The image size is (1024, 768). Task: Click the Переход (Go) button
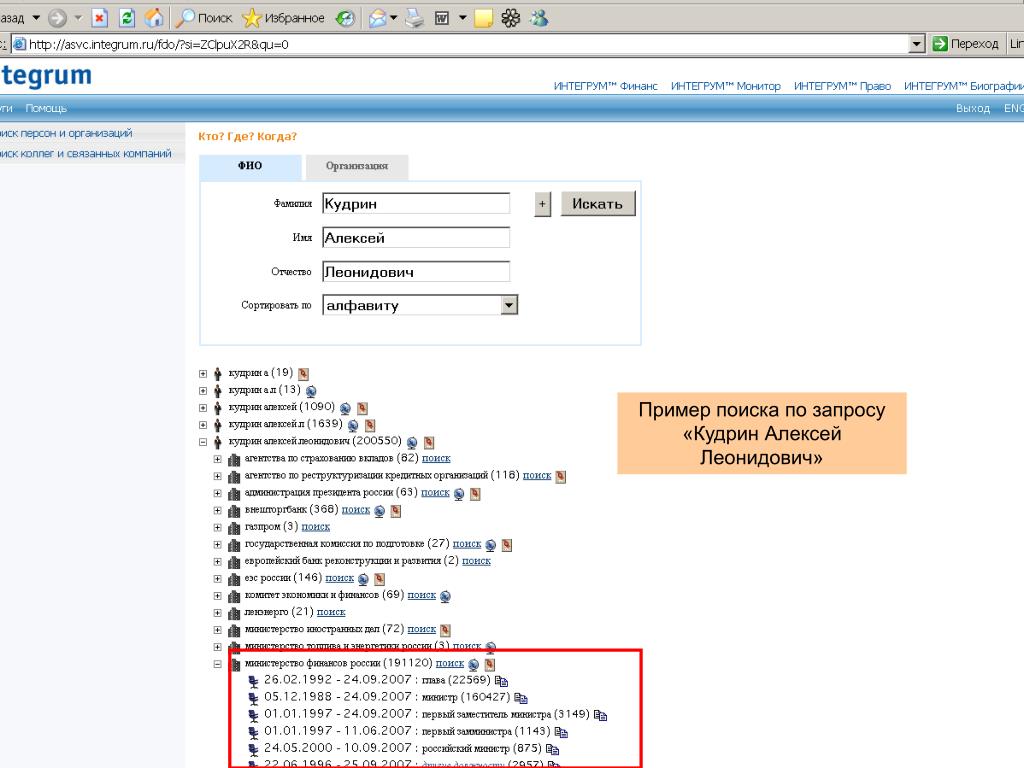[965, 44]
